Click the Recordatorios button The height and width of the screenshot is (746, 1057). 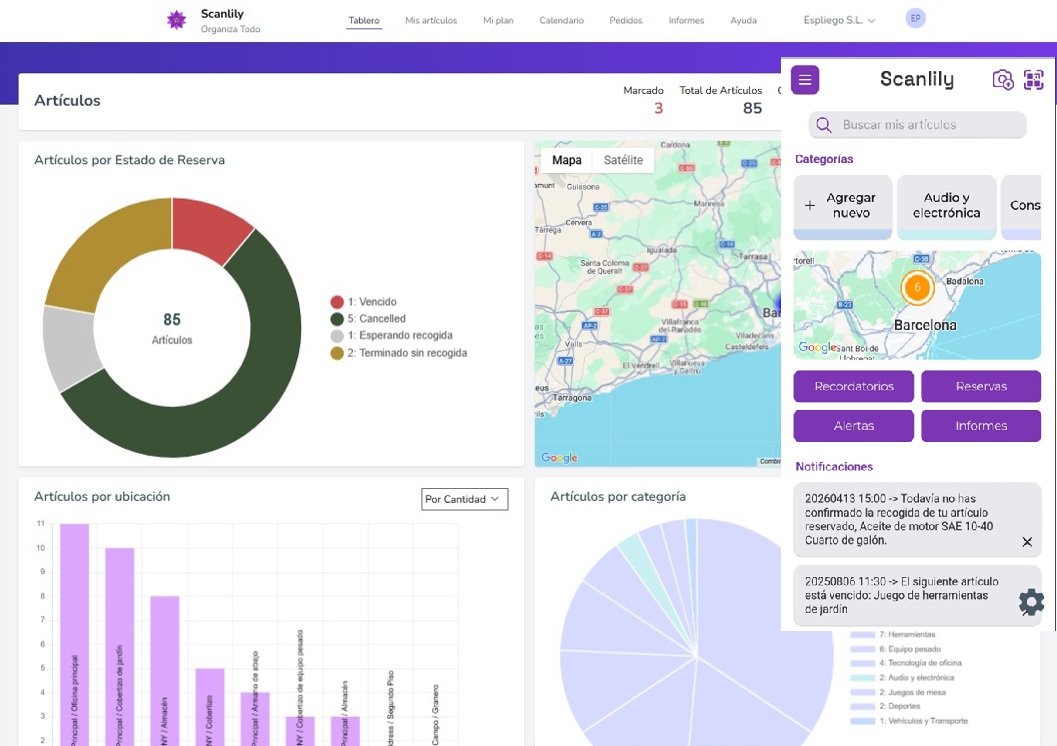click(853, 386)
